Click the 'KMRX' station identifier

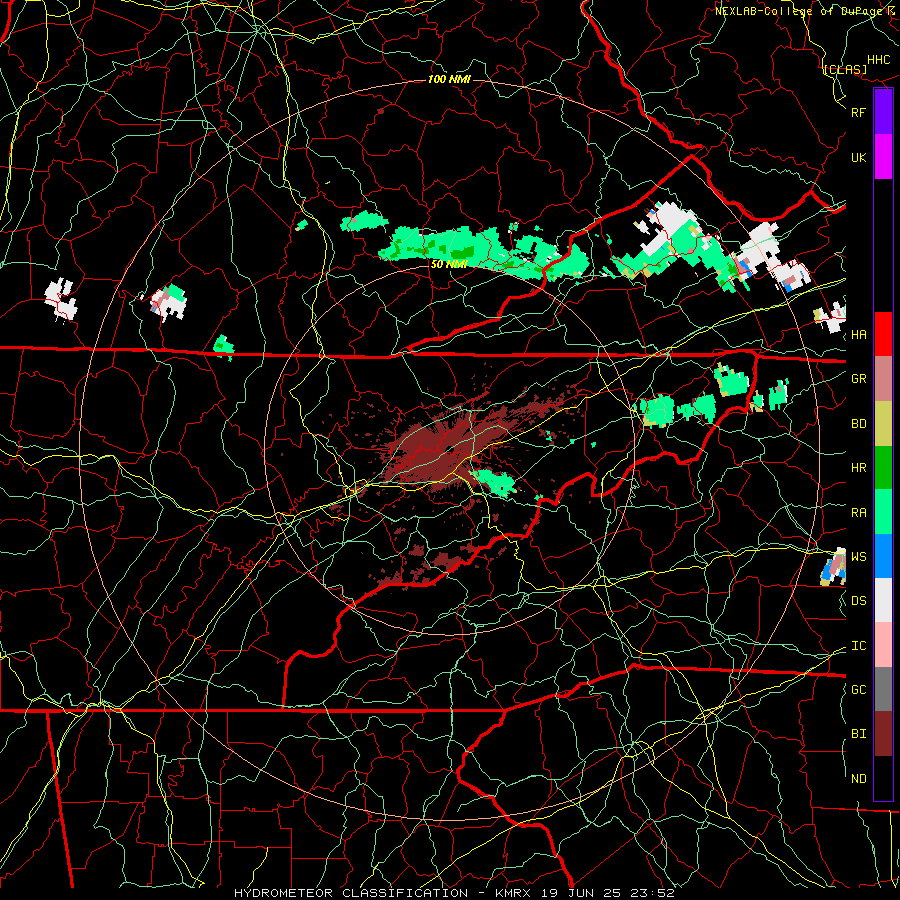tap(513, 893)
